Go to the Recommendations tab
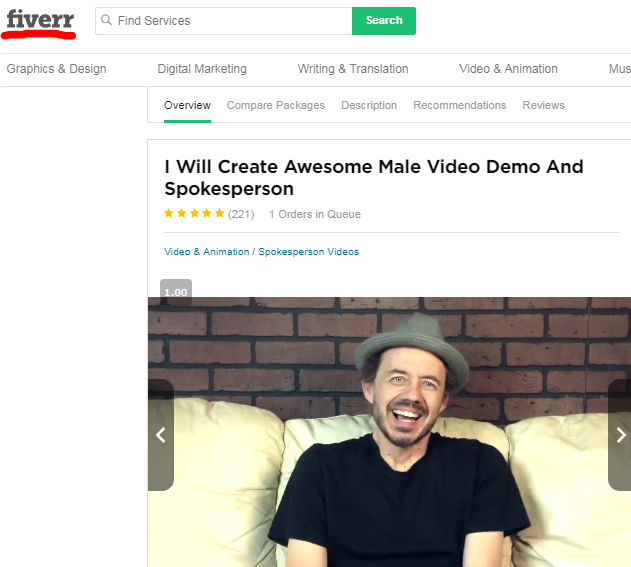 (460, 105)
